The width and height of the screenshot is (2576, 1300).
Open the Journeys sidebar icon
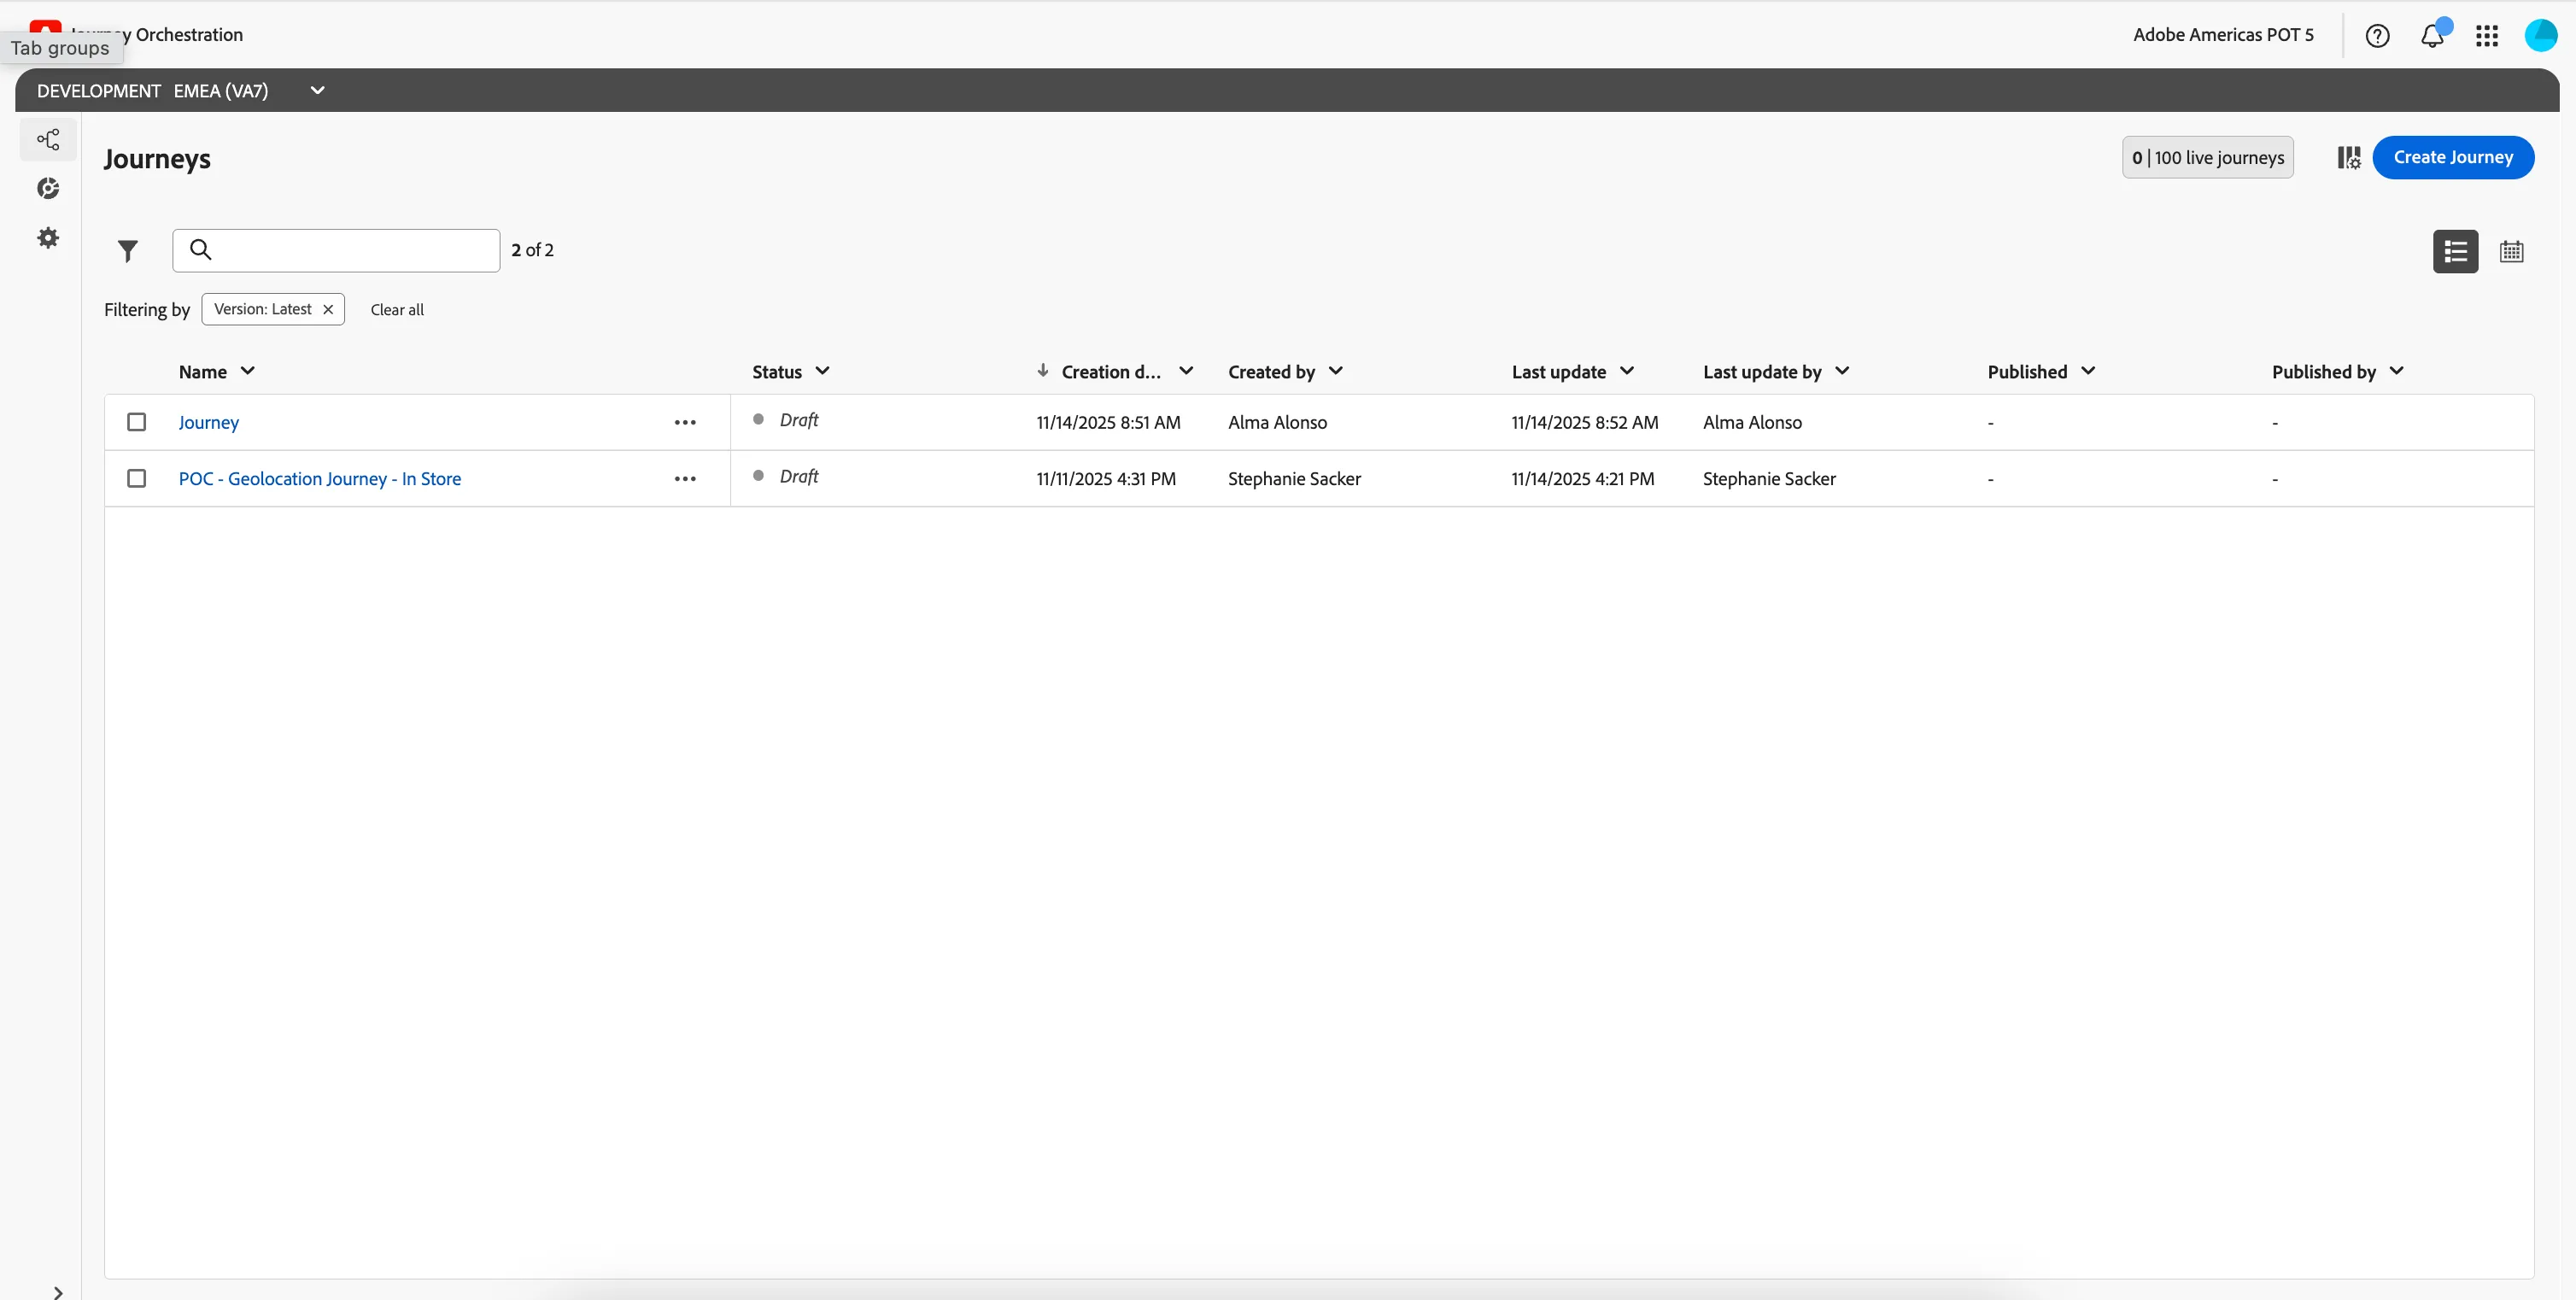tap(48, 139)
